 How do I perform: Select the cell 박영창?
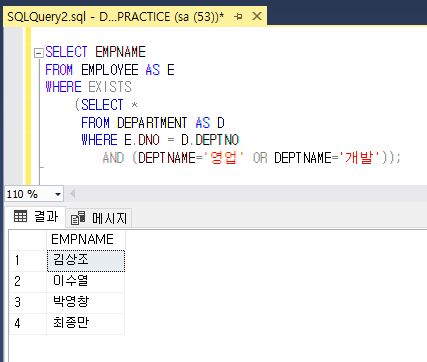[x=86, y=303]
